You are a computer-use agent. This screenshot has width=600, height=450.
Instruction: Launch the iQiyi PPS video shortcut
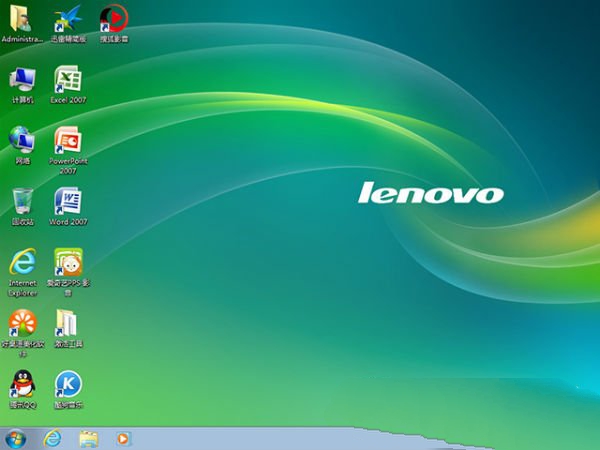(68, 262)
